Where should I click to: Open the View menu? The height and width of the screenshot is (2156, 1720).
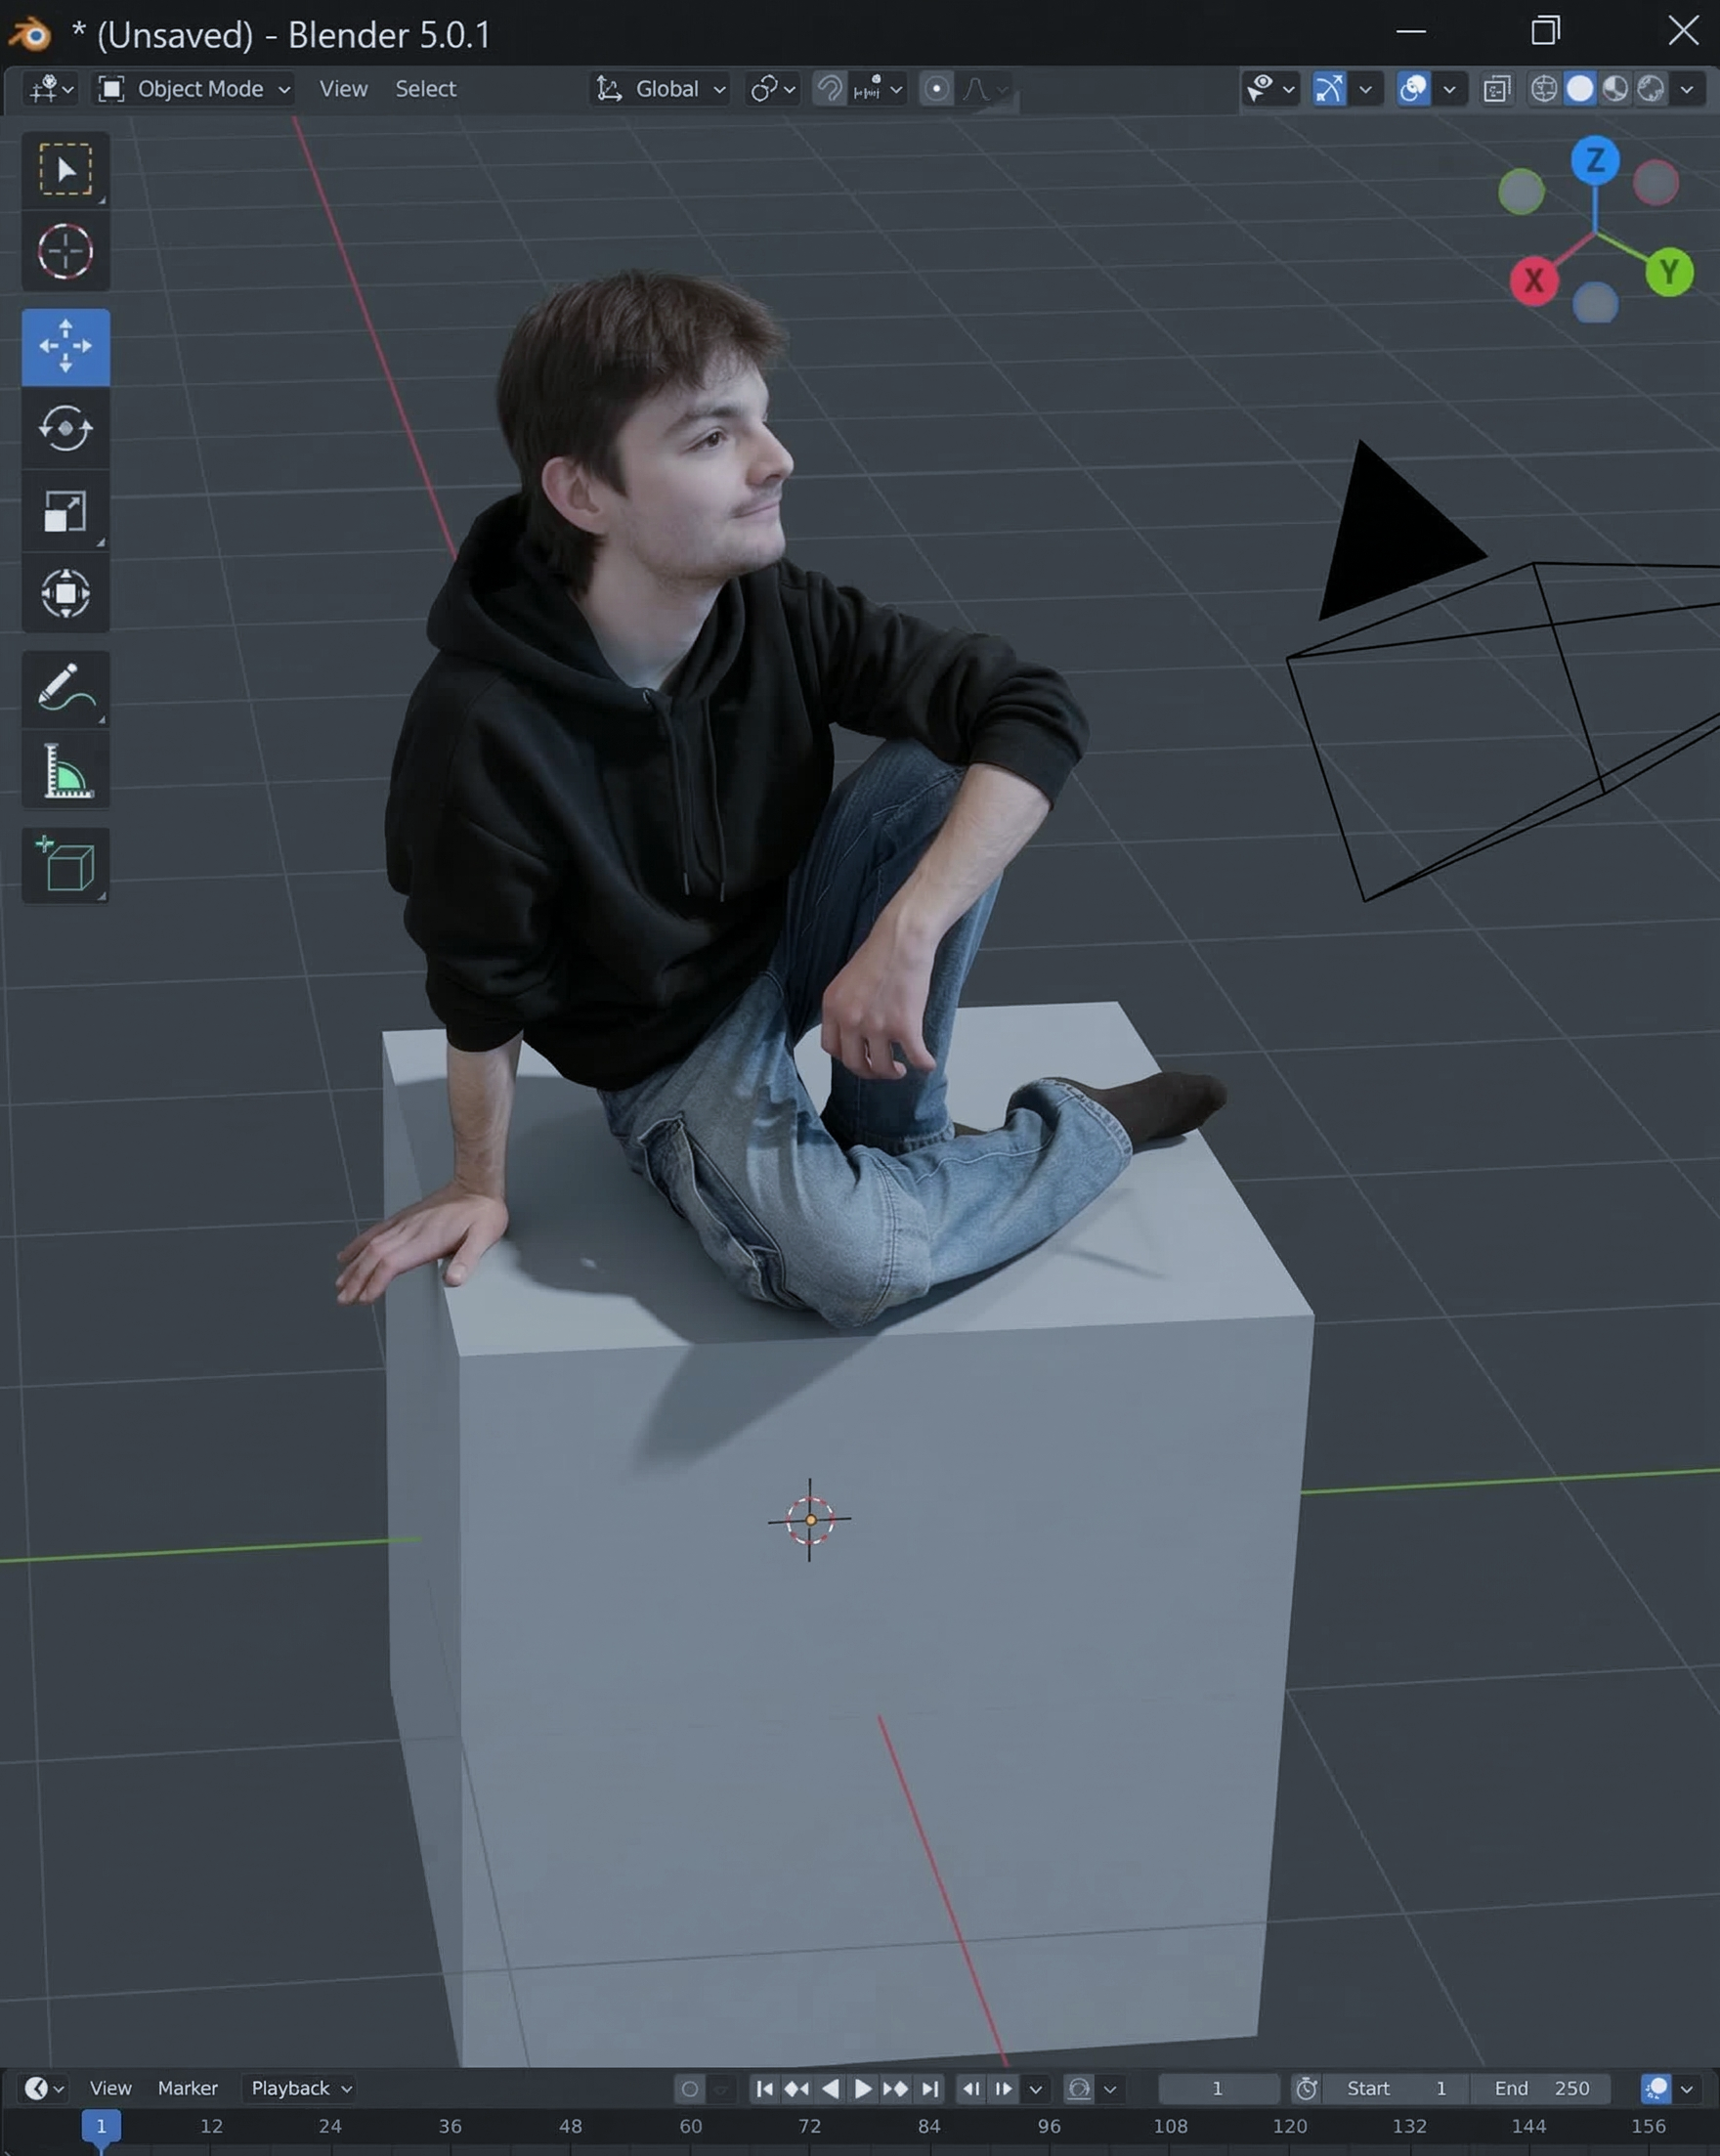[x=343, y=89]
